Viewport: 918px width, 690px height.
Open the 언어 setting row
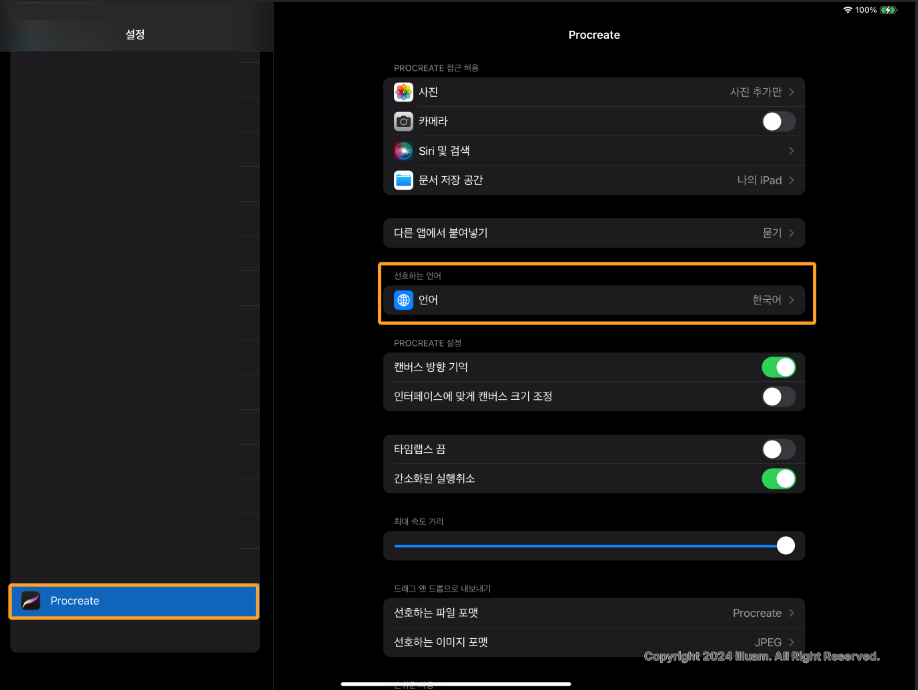point(594,300)
